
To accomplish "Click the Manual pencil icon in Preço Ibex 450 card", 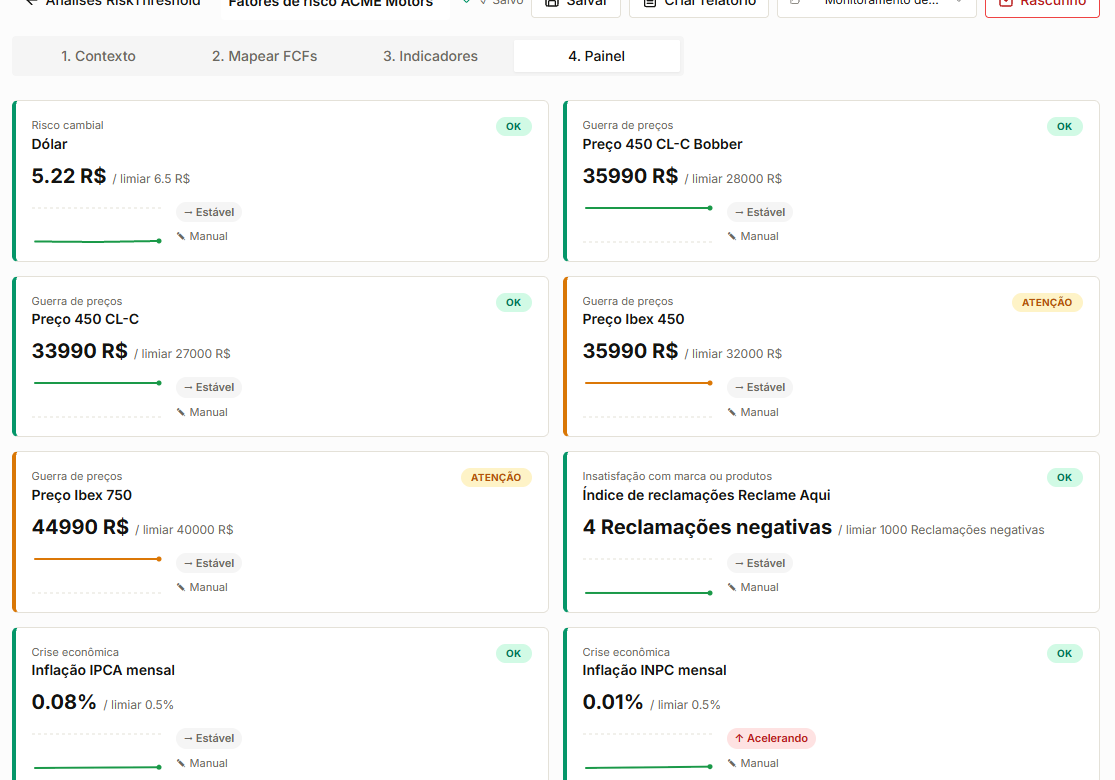I will [x=732, y=412].
